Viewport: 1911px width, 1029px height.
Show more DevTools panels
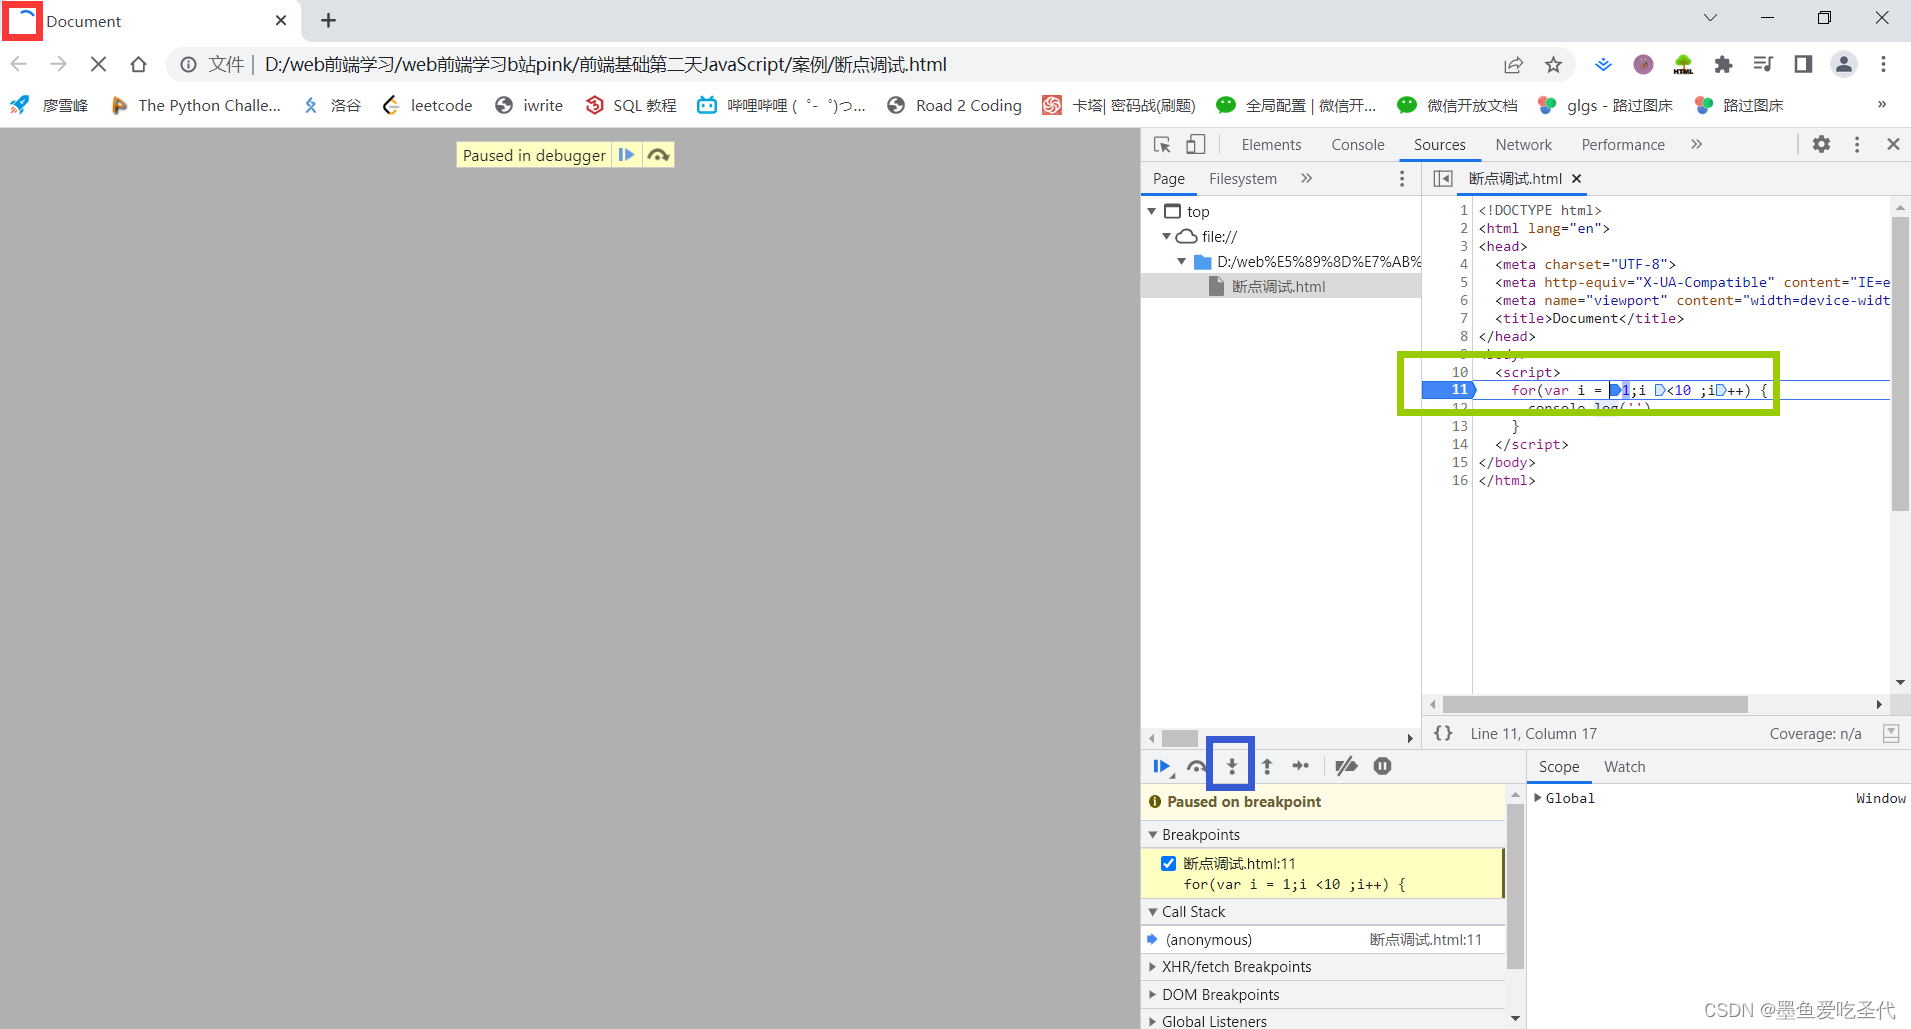coord(1696,144)
